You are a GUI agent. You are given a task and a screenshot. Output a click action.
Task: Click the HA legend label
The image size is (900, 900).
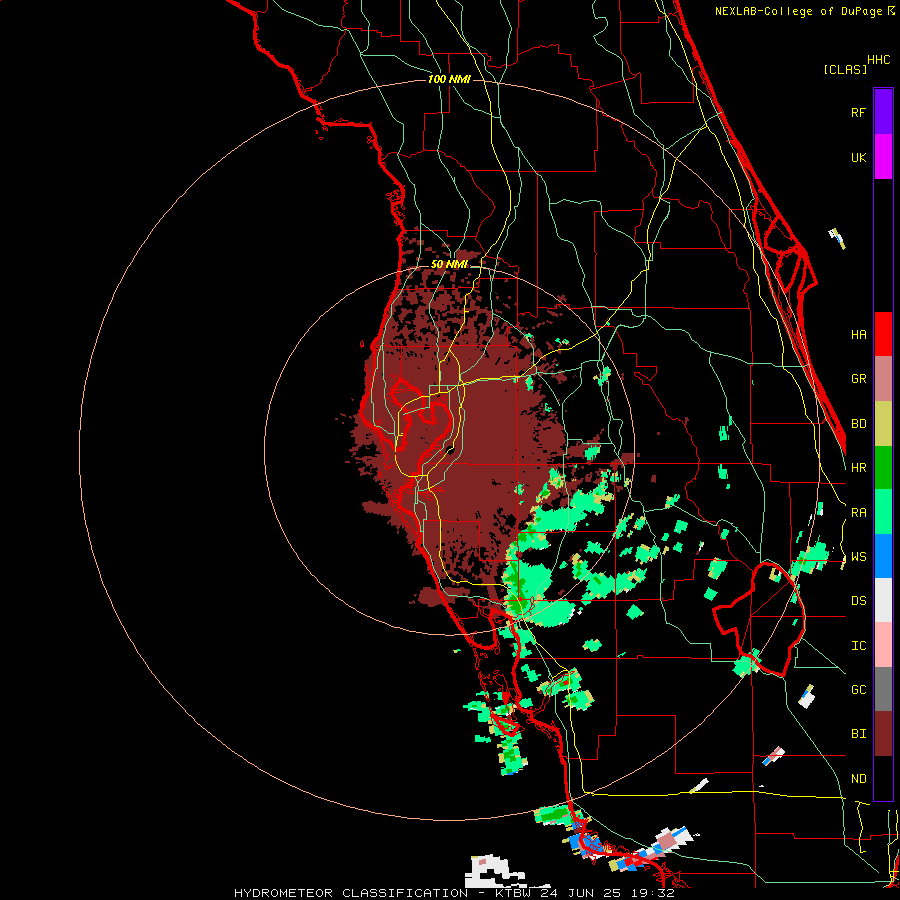[858, 335]
